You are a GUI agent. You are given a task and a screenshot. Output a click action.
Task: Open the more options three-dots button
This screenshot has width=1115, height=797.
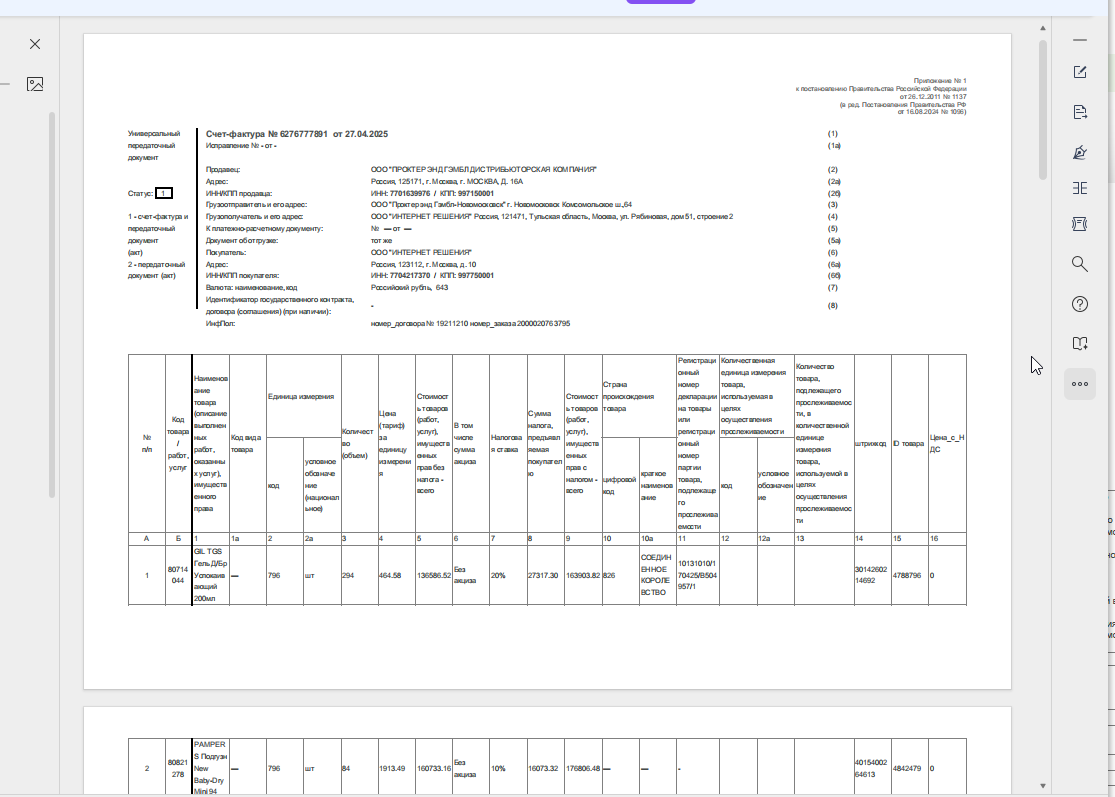1079,384
